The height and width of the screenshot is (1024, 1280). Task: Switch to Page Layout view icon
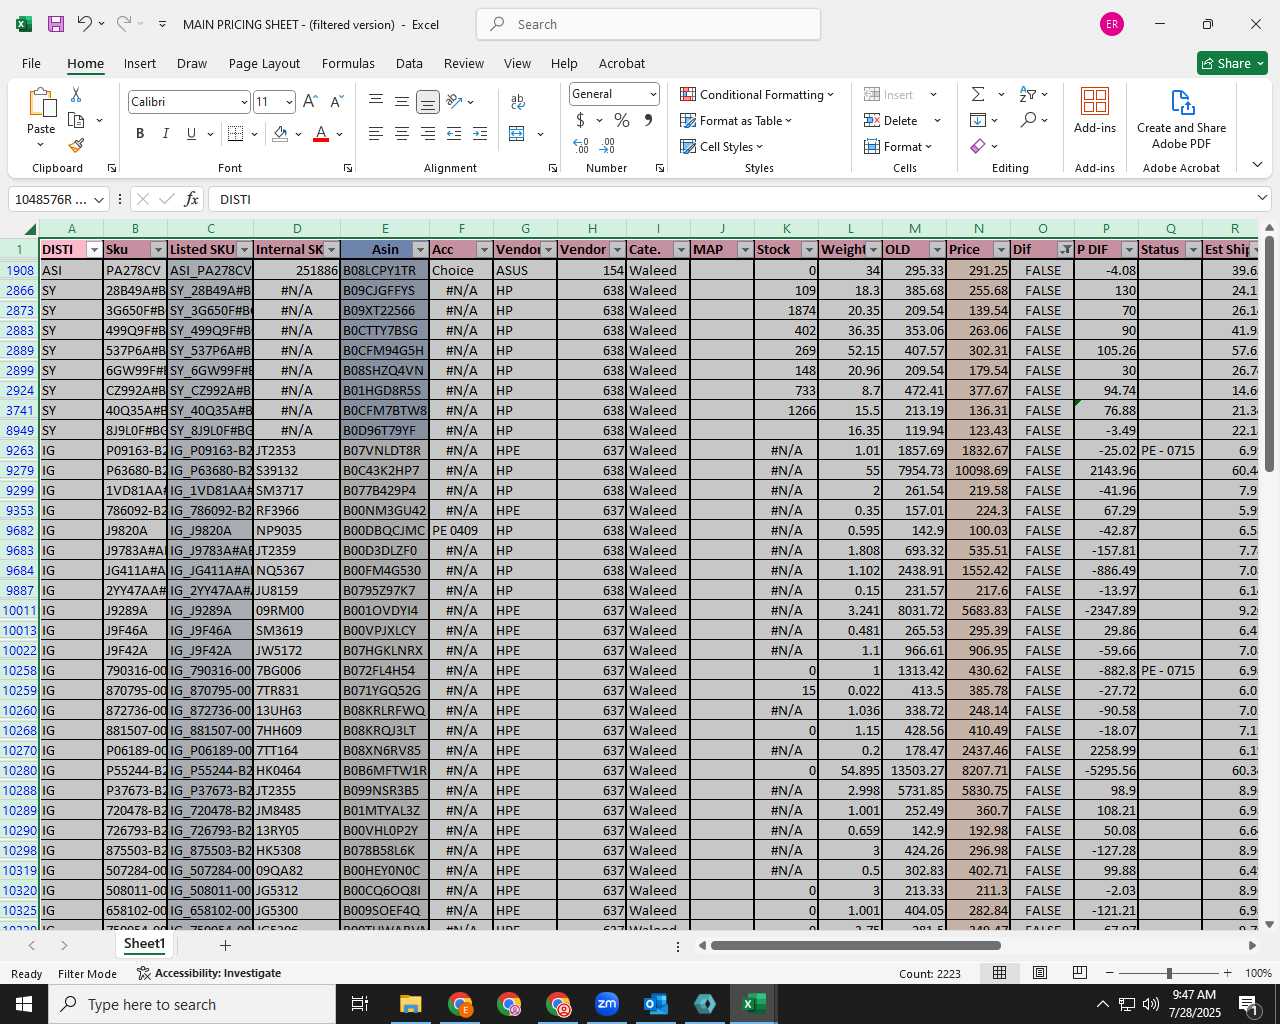[x=1040, y=973]
